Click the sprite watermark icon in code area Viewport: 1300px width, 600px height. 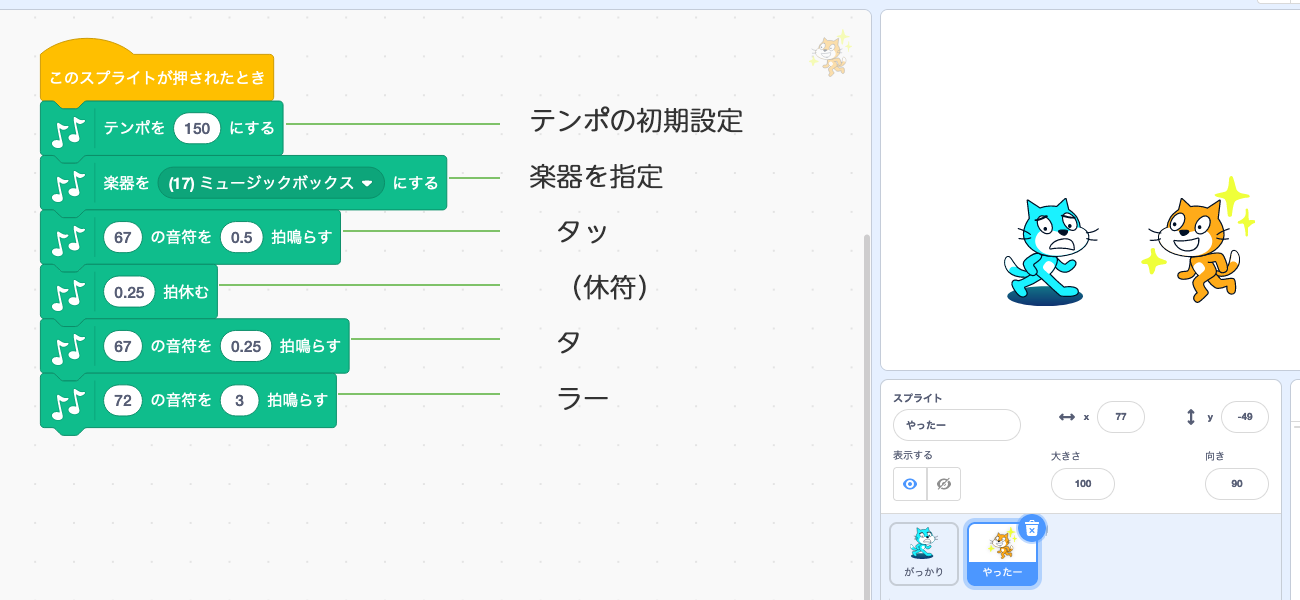[x=831, y=54]
